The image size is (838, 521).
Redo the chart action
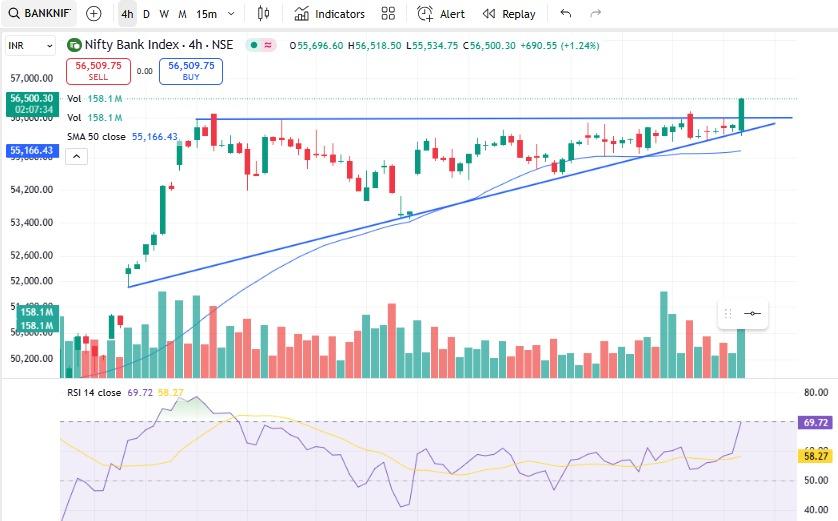[595, 13]
